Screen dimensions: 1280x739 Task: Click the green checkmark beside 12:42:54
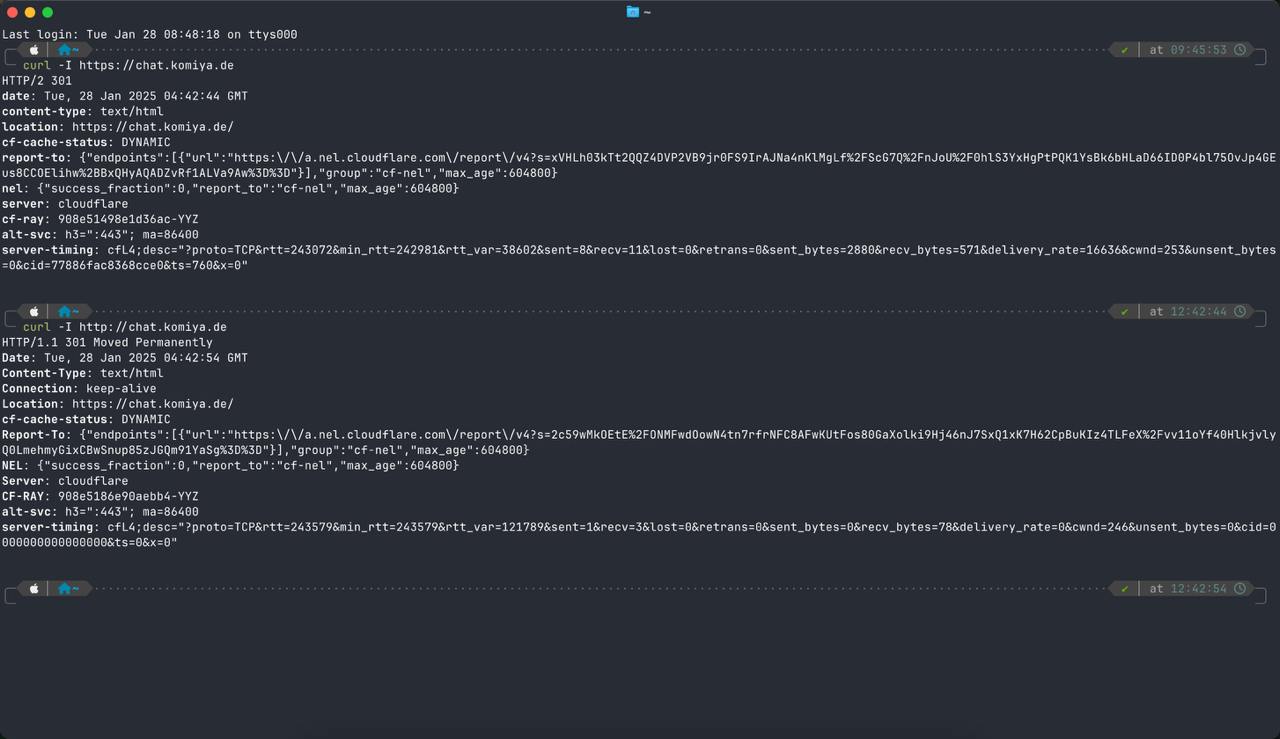point(1124,589)
